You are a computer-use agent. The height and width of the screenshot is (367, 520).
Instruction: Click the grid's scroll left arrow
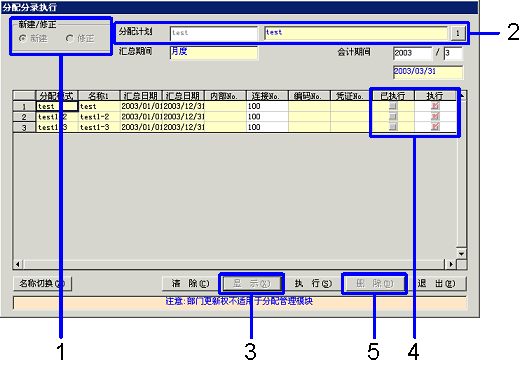click(x=18, y=265)
